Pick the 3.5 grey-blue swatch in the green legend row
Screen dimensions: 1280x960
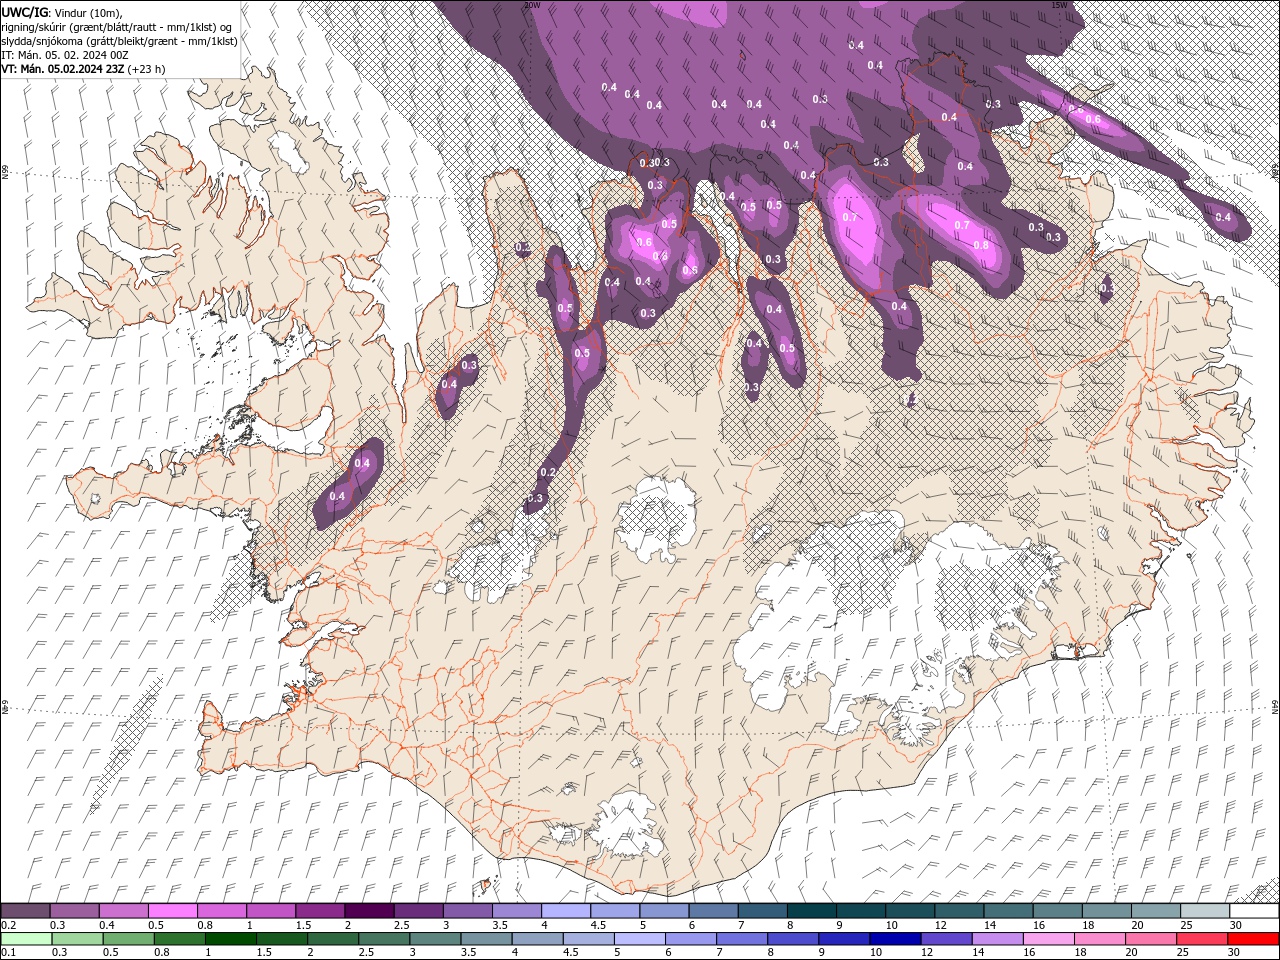[486, 939]
